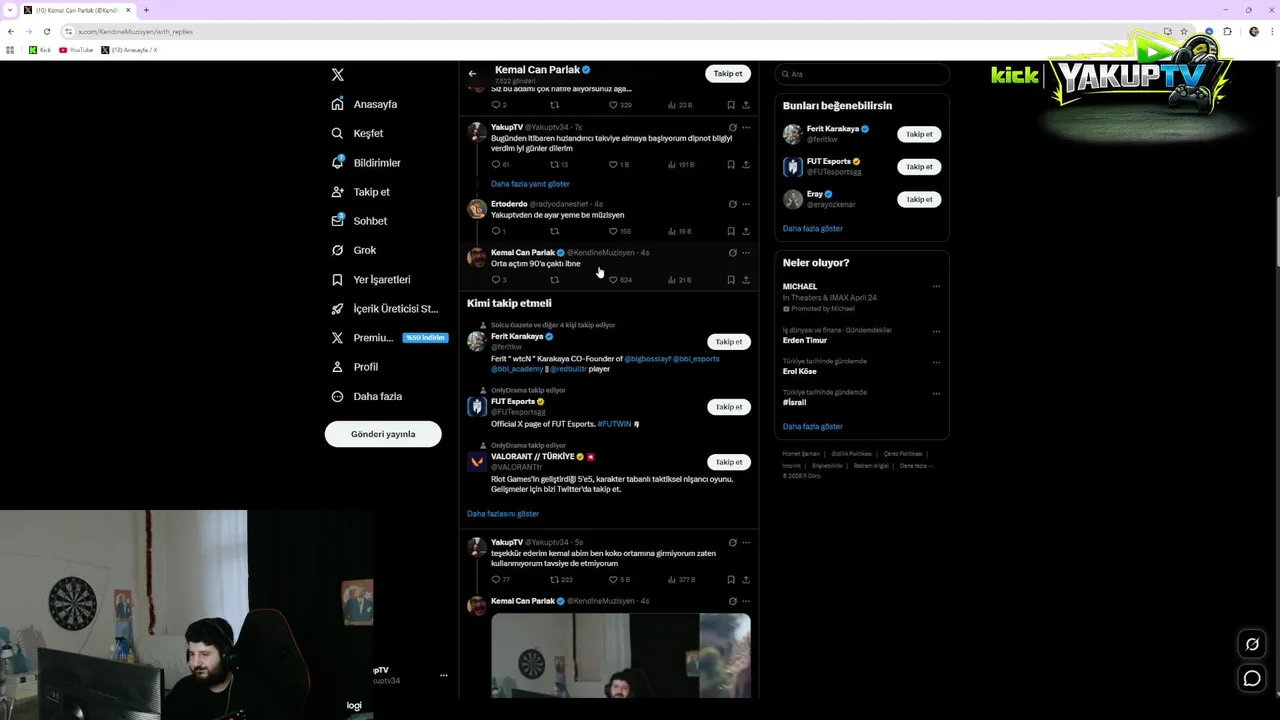The height and width of the screenshot is (720, 1280).
Task: Open more options on YakupTV's 'teşekkür ederim' post
Action: point(746,542)
